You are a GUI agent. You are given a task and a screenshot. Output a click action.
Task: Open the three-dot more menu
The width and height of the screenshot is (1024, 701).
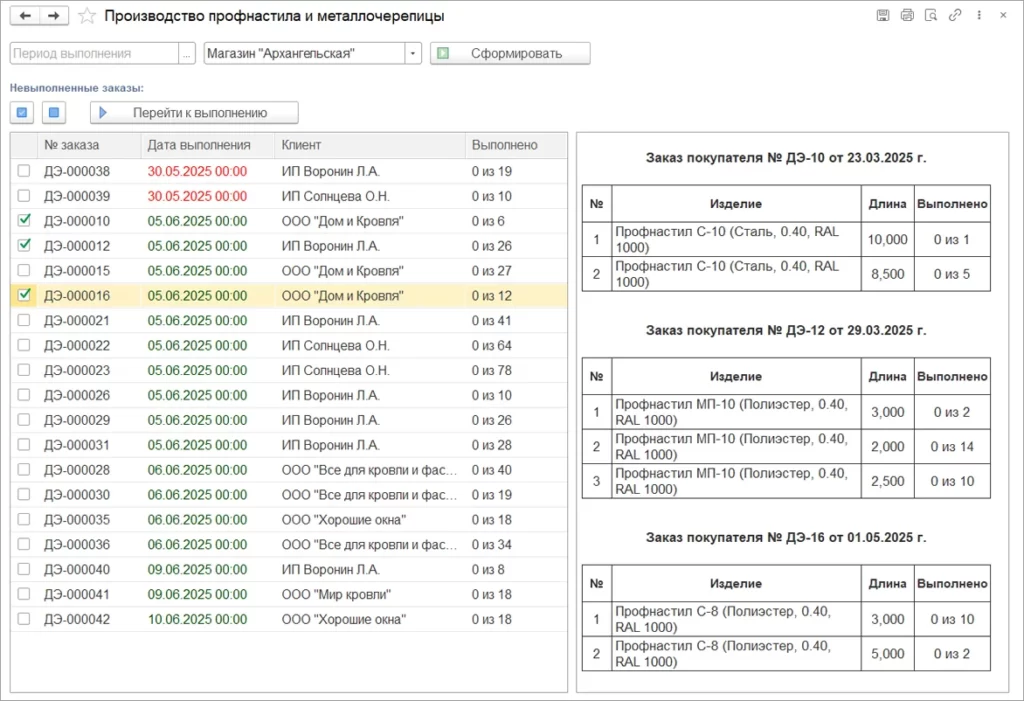pos(979,15)
